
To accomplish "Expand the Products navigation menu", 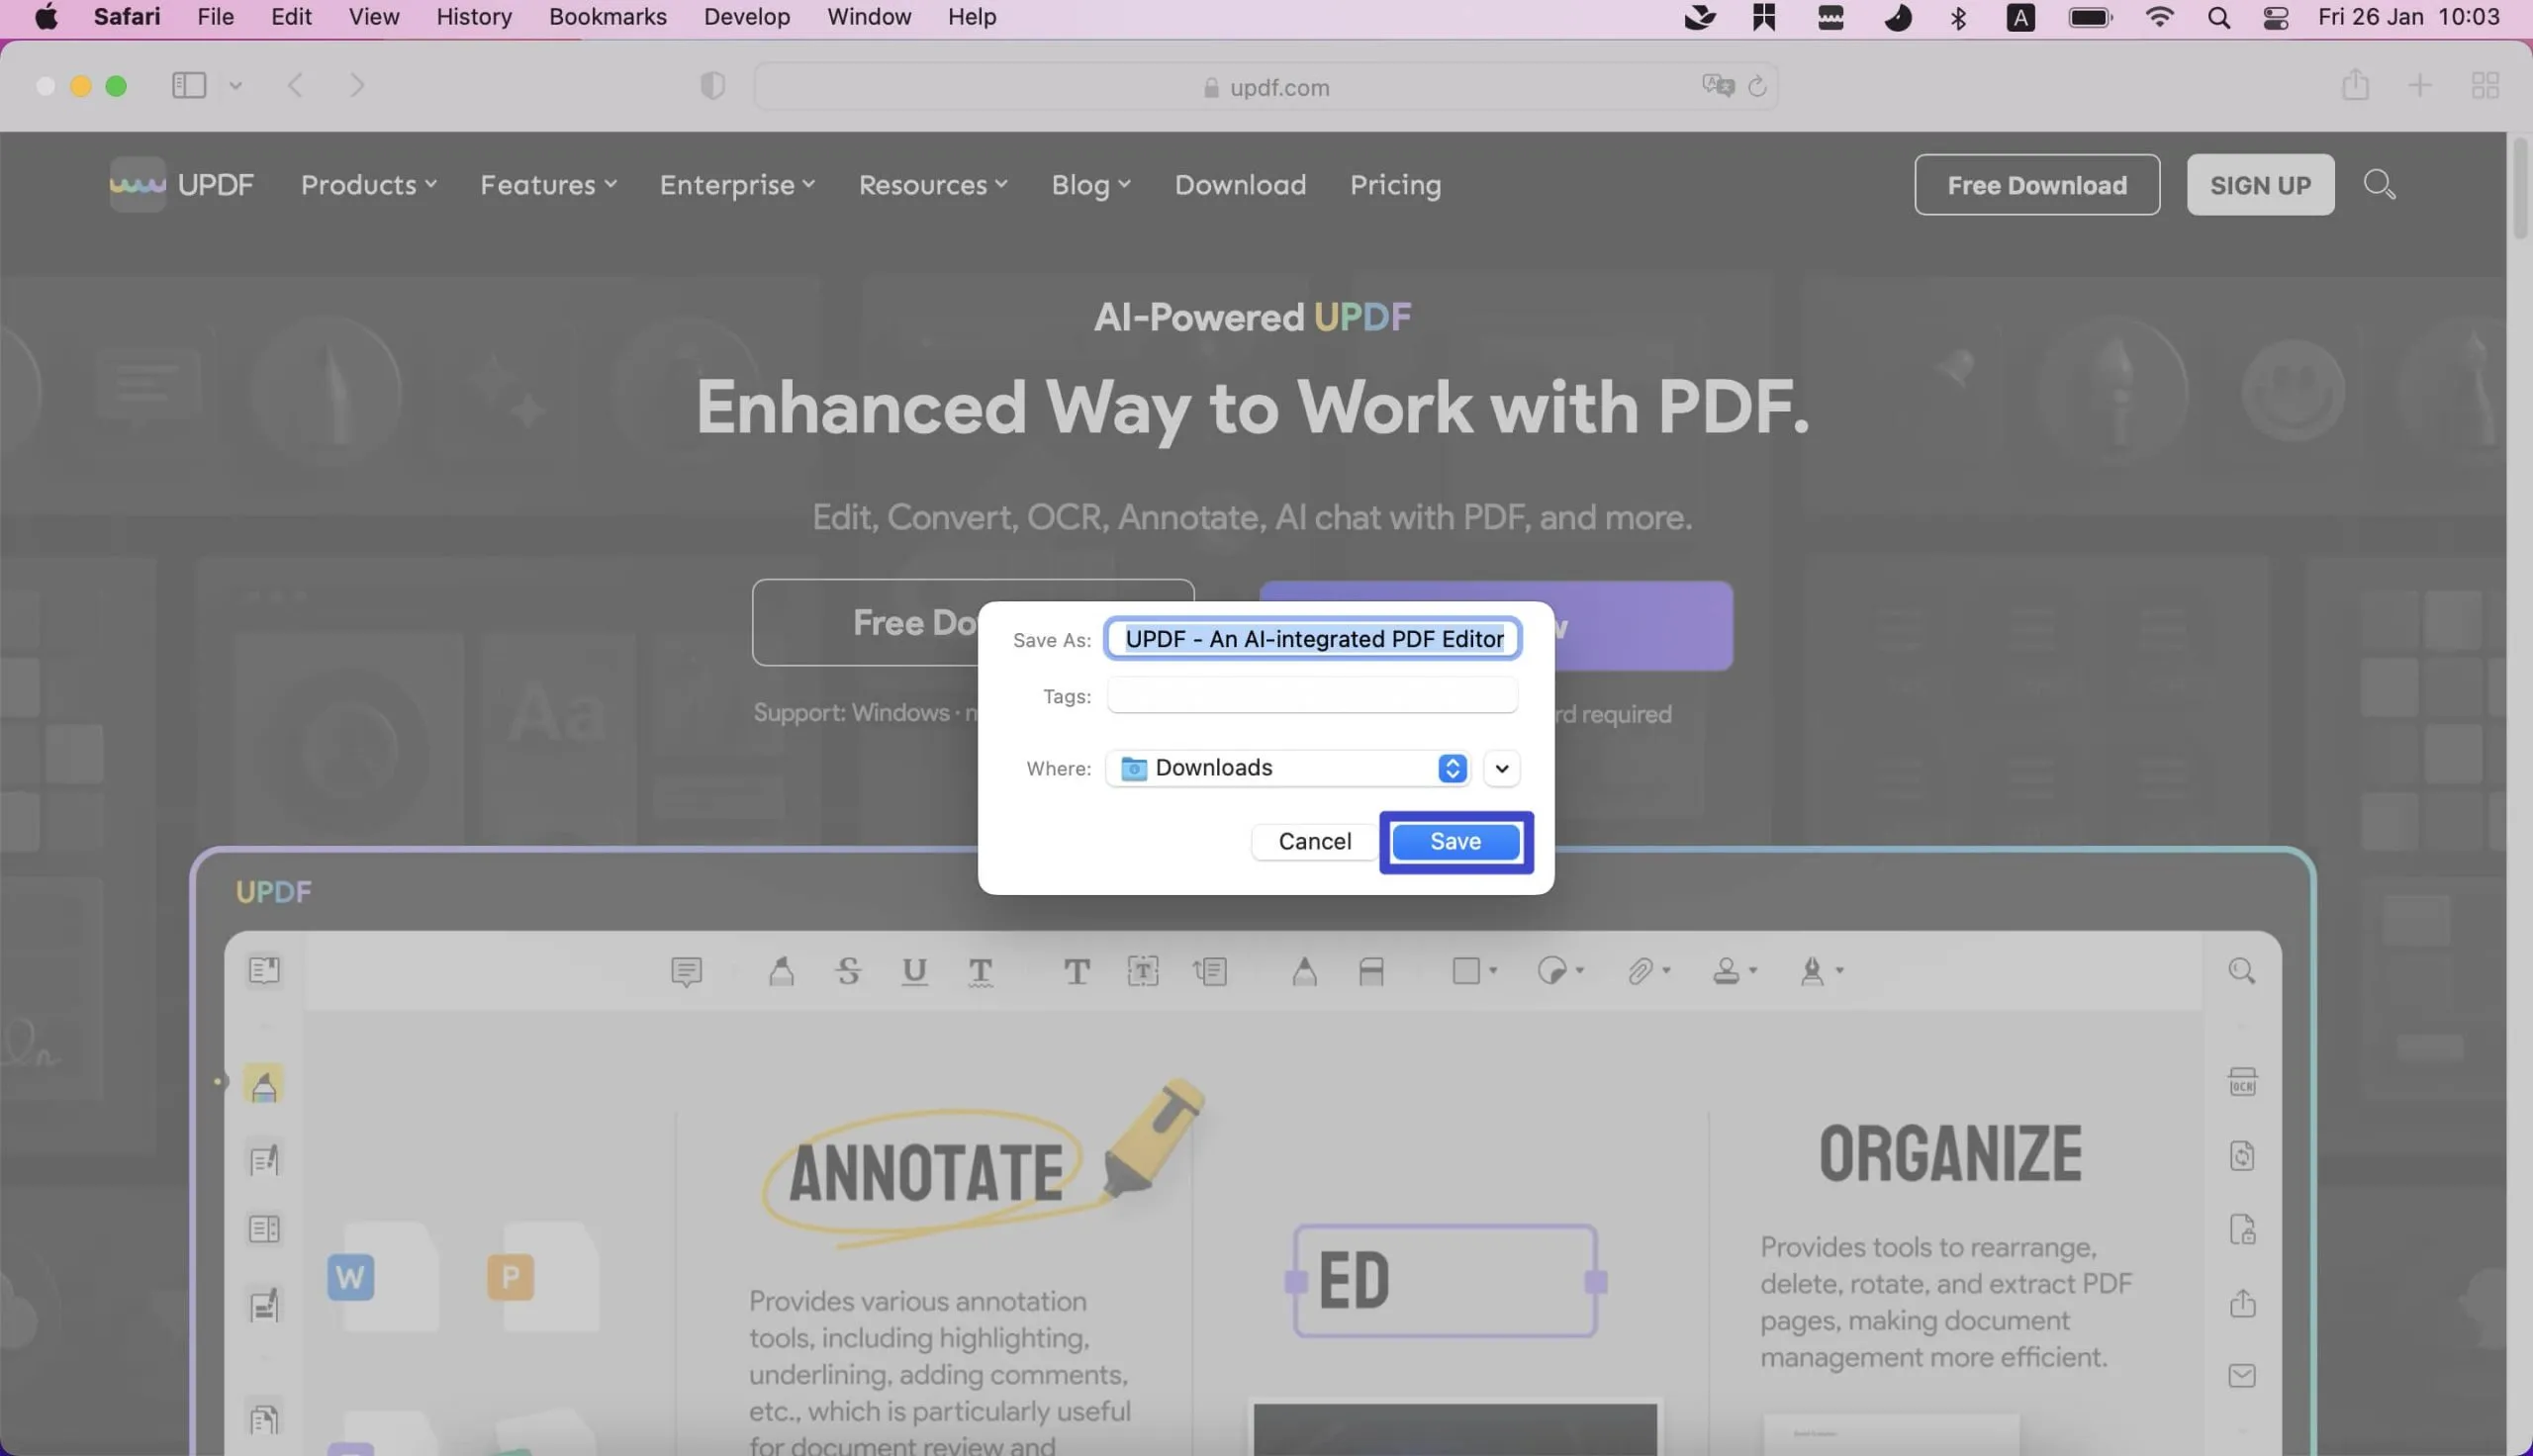I will pos(365,183).
